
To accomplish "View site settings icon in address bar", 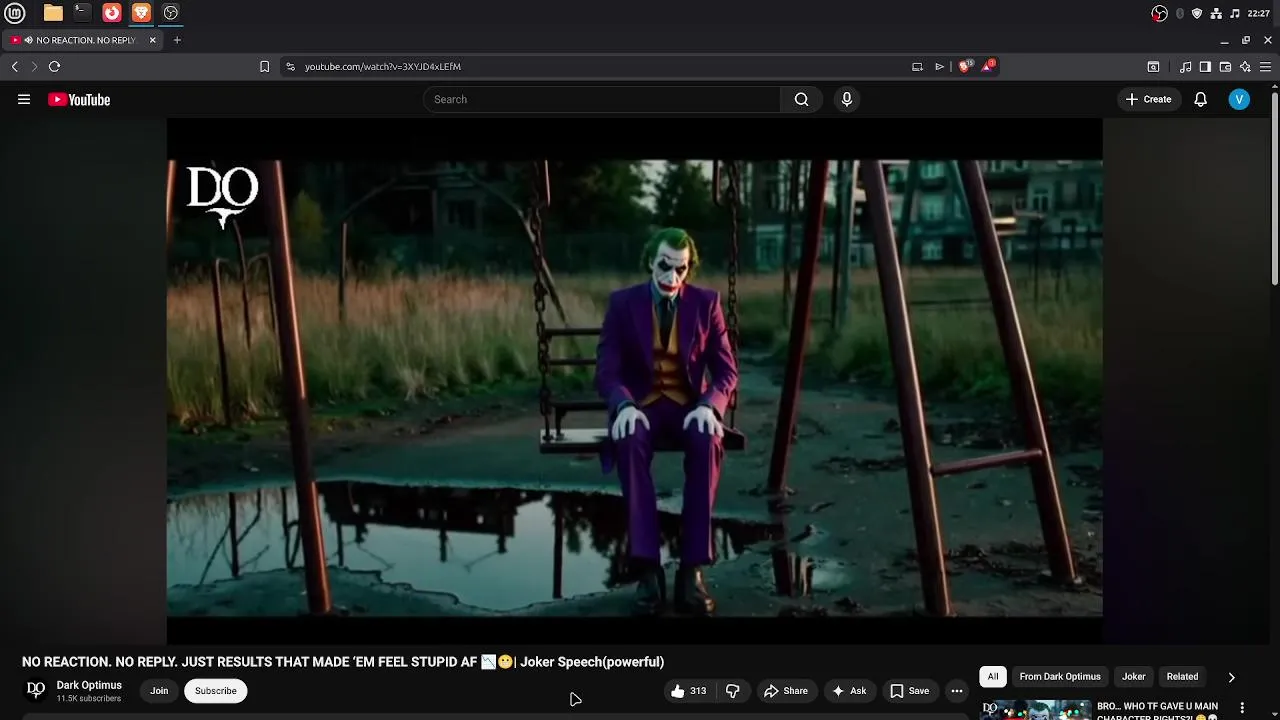I will [290, 66].
